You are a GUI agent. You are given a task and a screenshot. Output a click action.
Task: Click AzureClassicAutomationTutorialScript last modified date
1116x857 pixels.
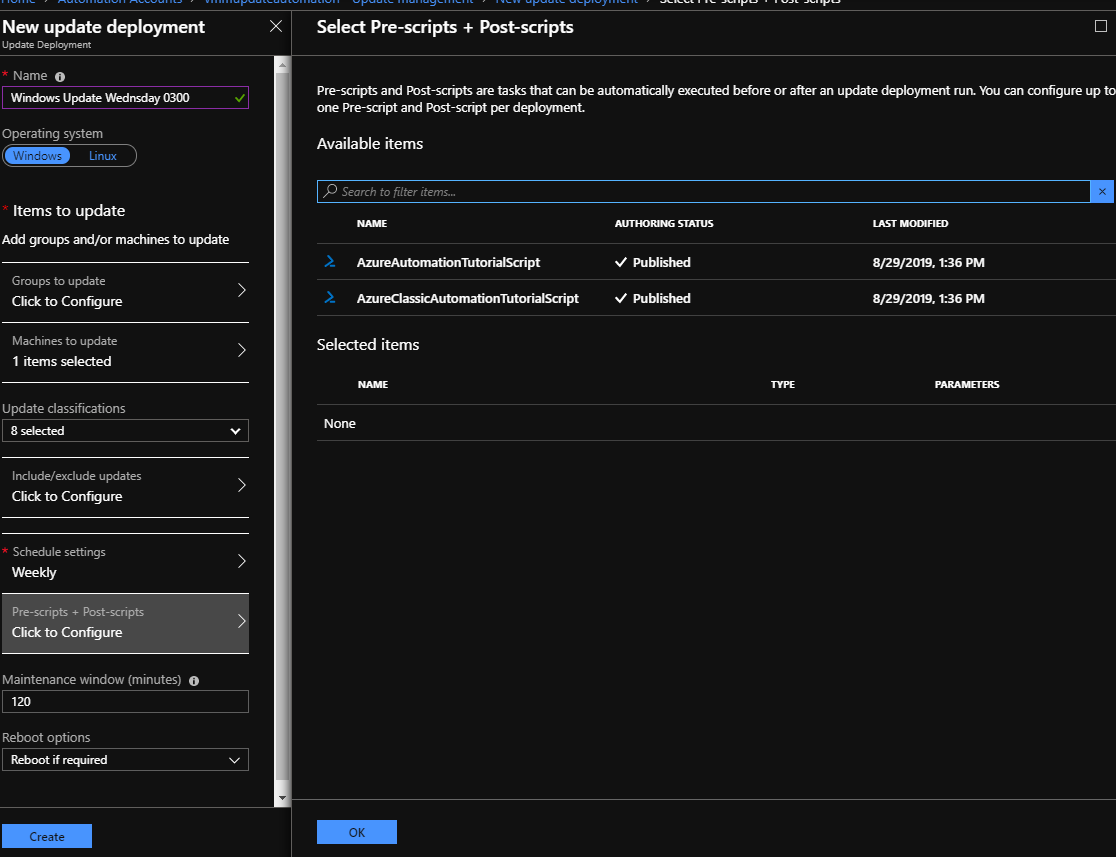(x=929, y=298)
